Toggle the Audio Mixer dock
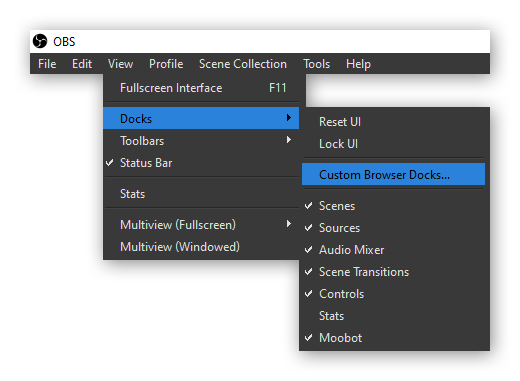520x381 pixels. 394,250
